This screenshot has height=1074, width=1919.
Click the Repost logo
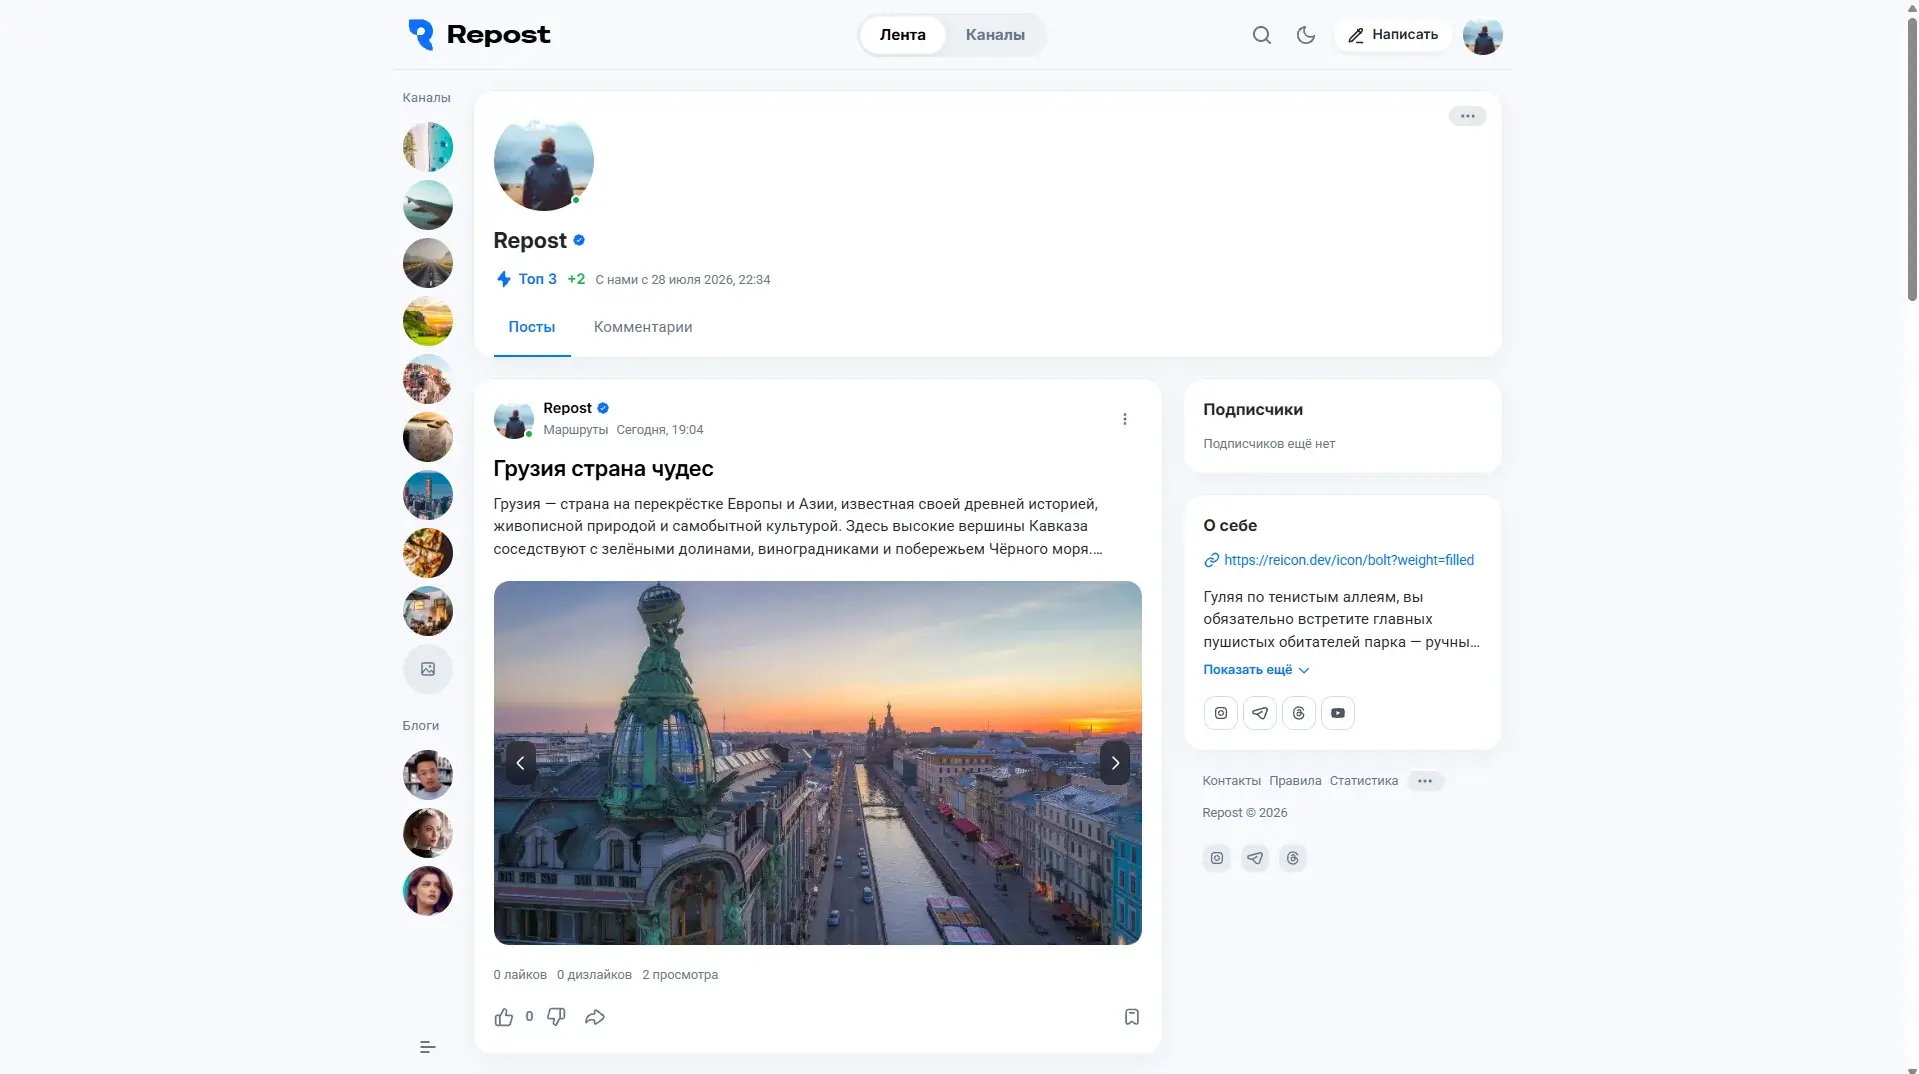tap(479, 35)
